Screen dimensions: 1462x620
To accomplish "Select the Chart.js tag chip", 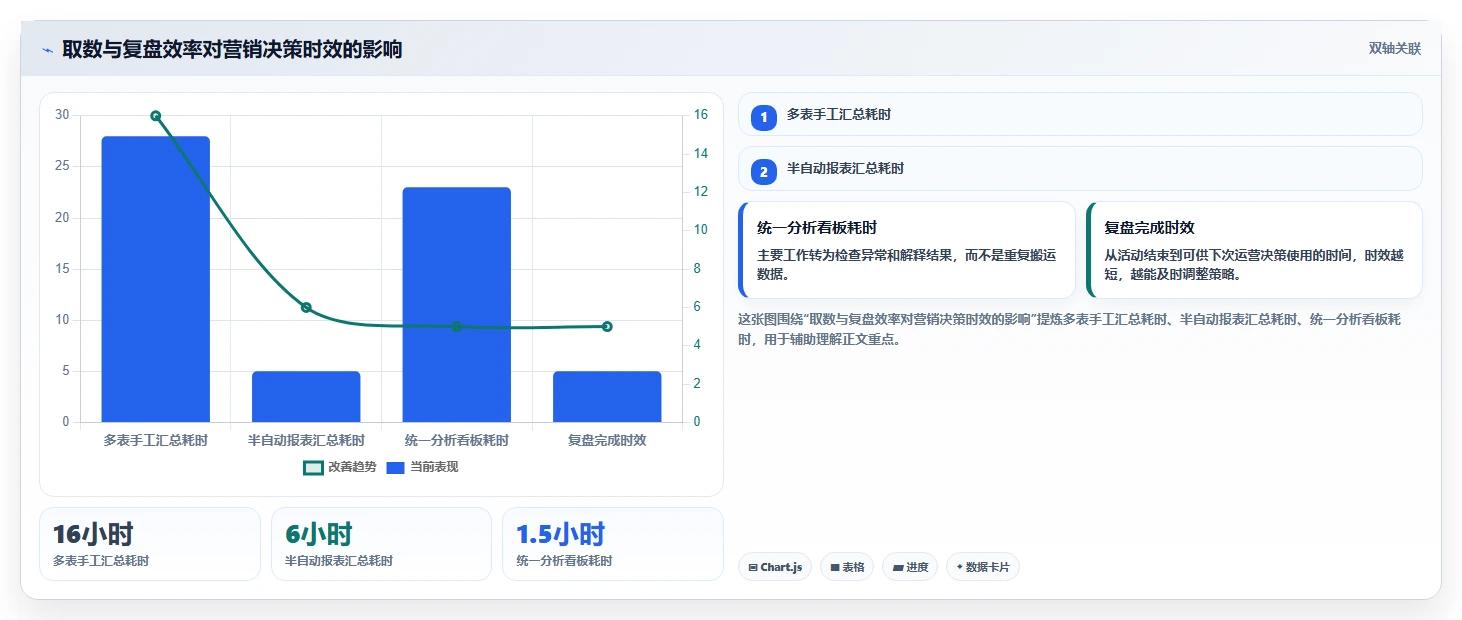I will (775, 567).
